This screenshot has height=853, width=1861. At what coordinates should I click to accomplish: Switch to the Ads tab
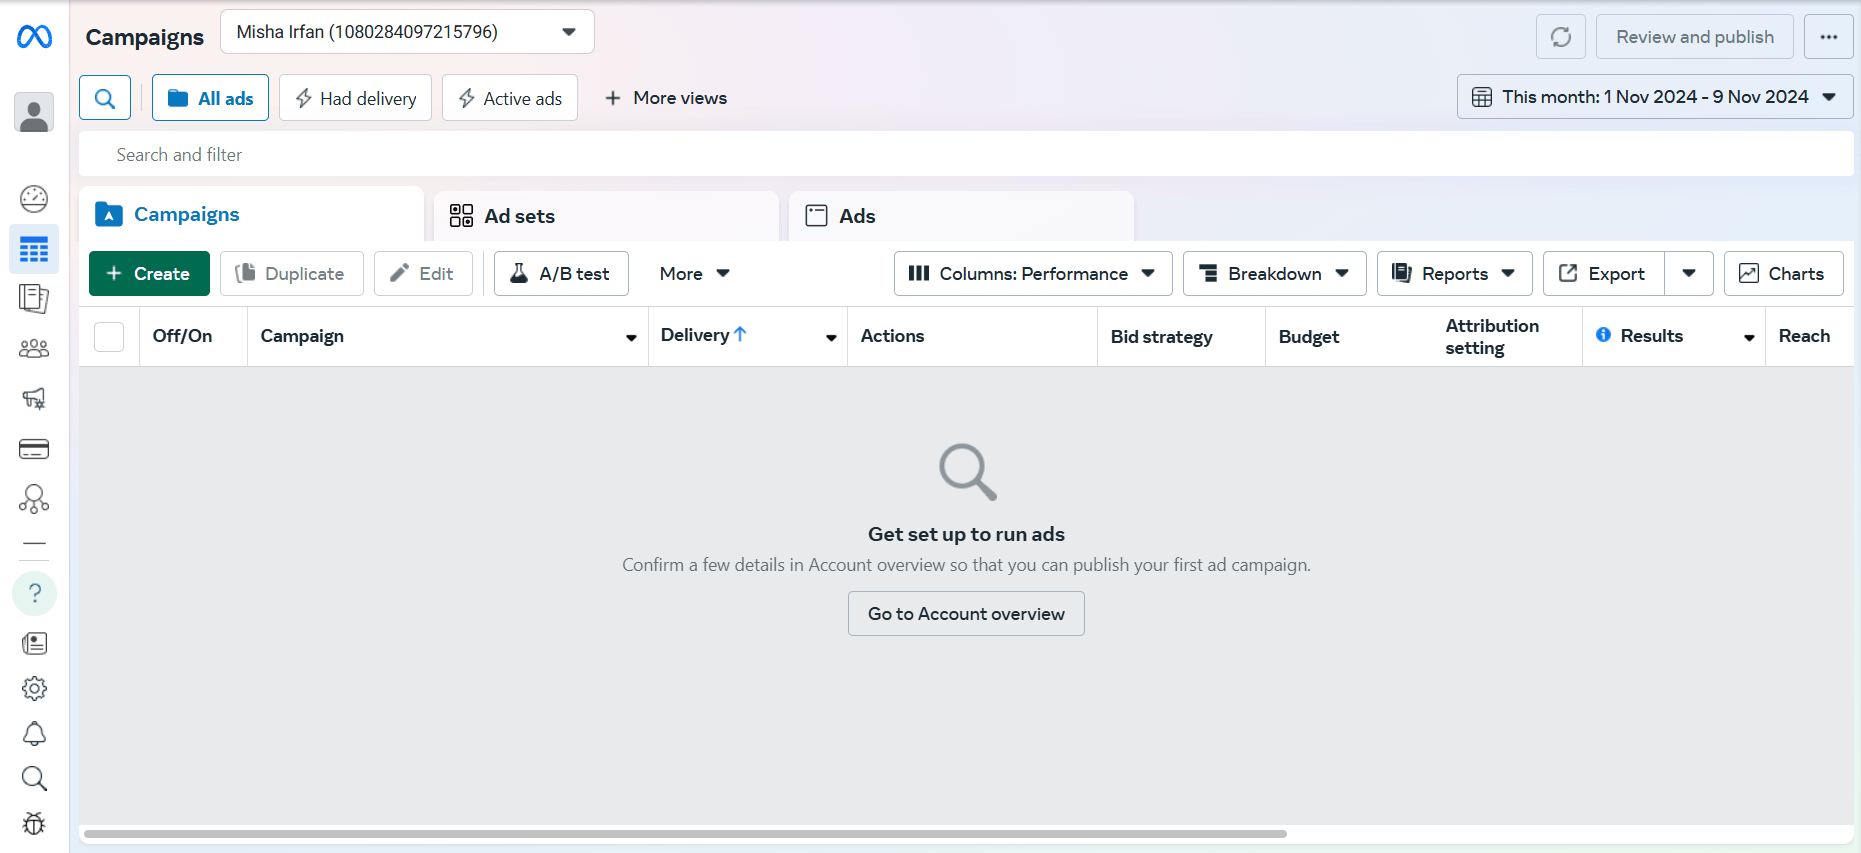click(961, 216)
